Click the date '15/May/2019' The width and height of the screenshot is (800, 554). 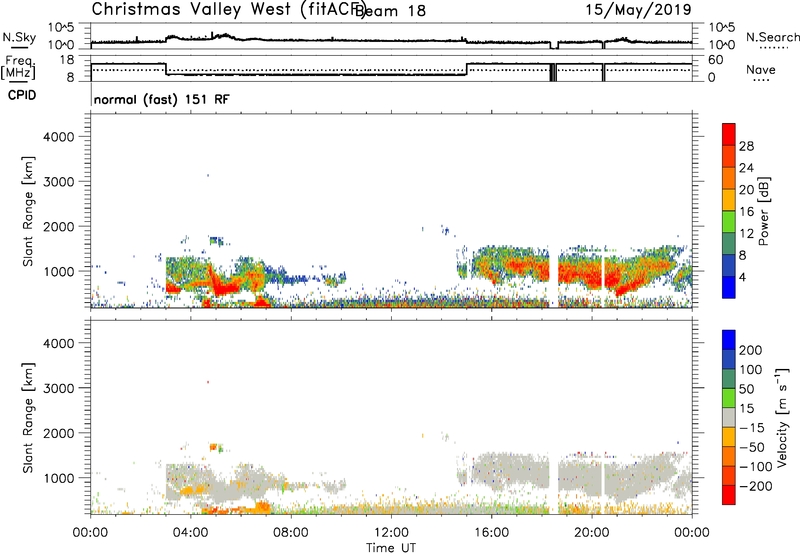point(638,9)
